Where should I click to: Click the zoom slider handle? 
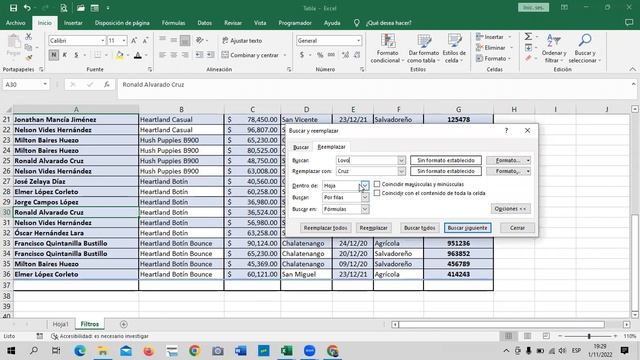pos(589,336)
